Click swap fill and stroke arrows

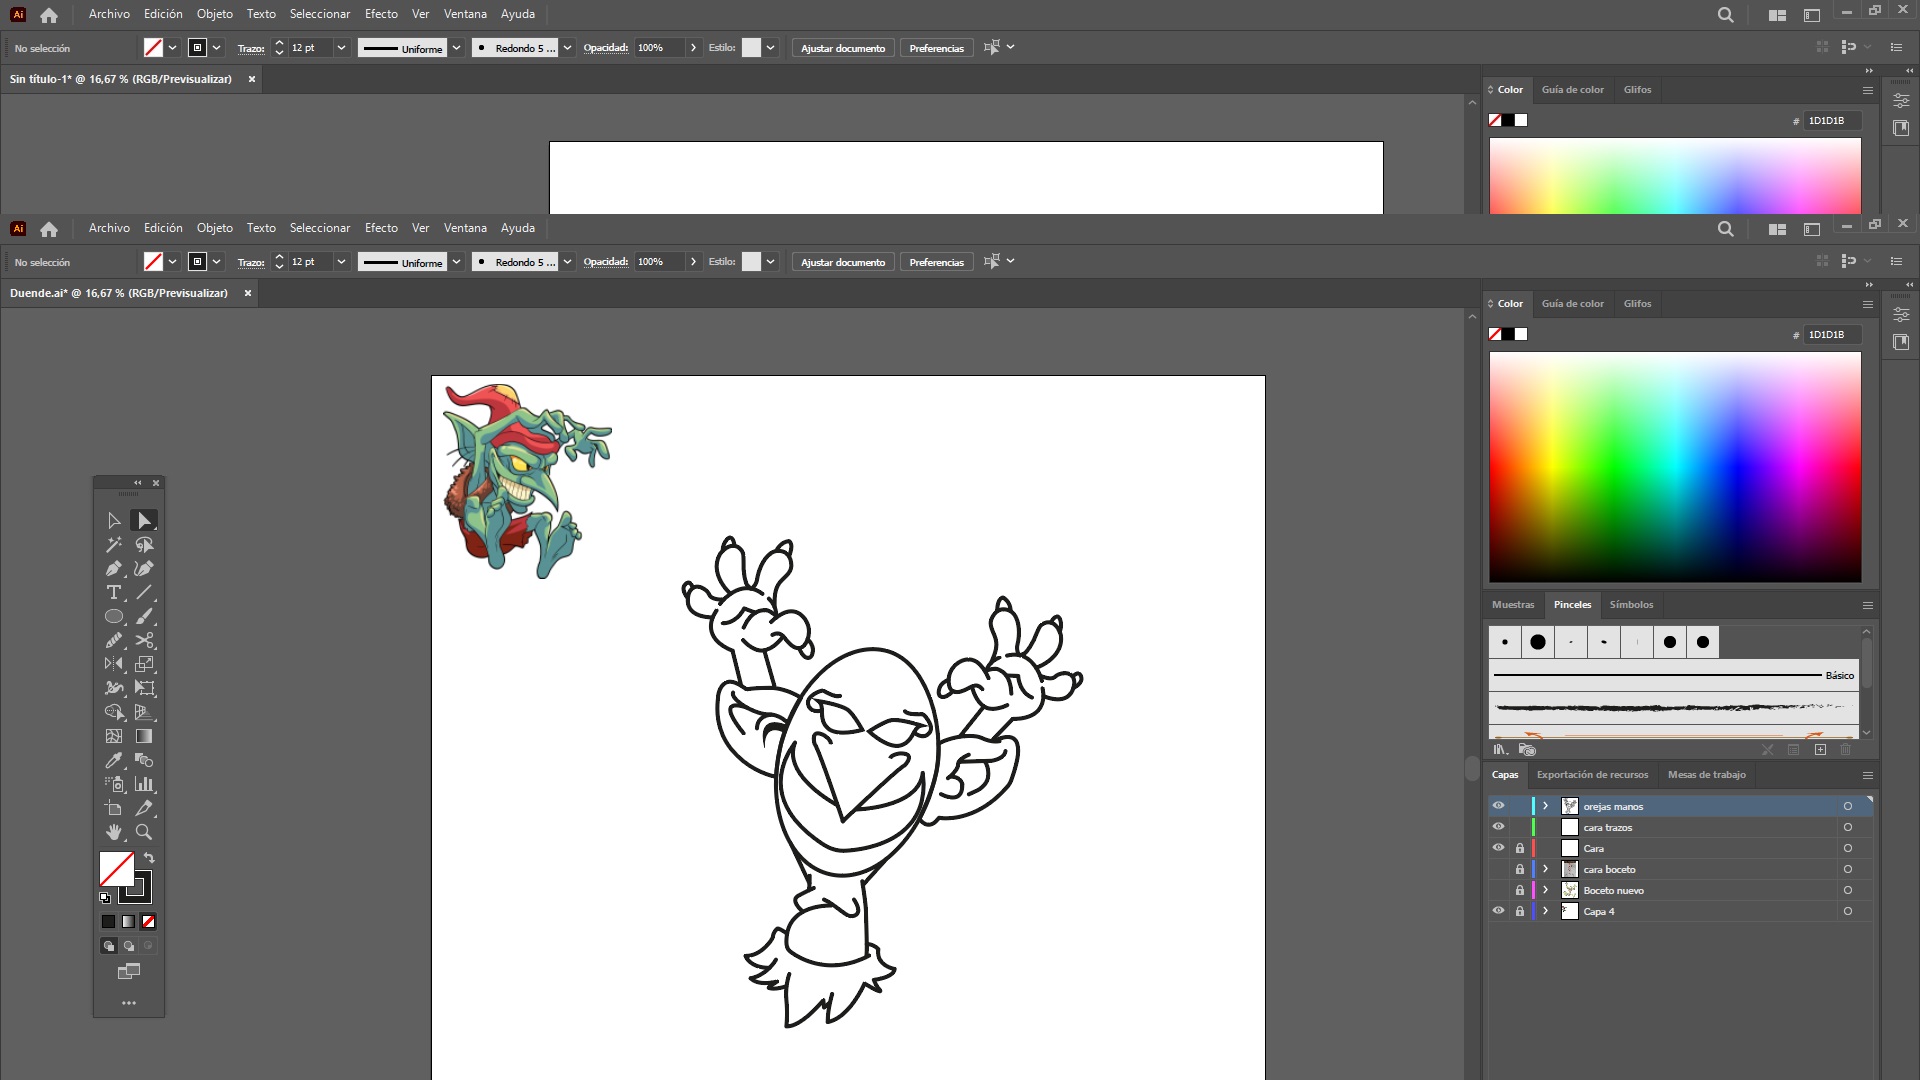tap(149, 858)
